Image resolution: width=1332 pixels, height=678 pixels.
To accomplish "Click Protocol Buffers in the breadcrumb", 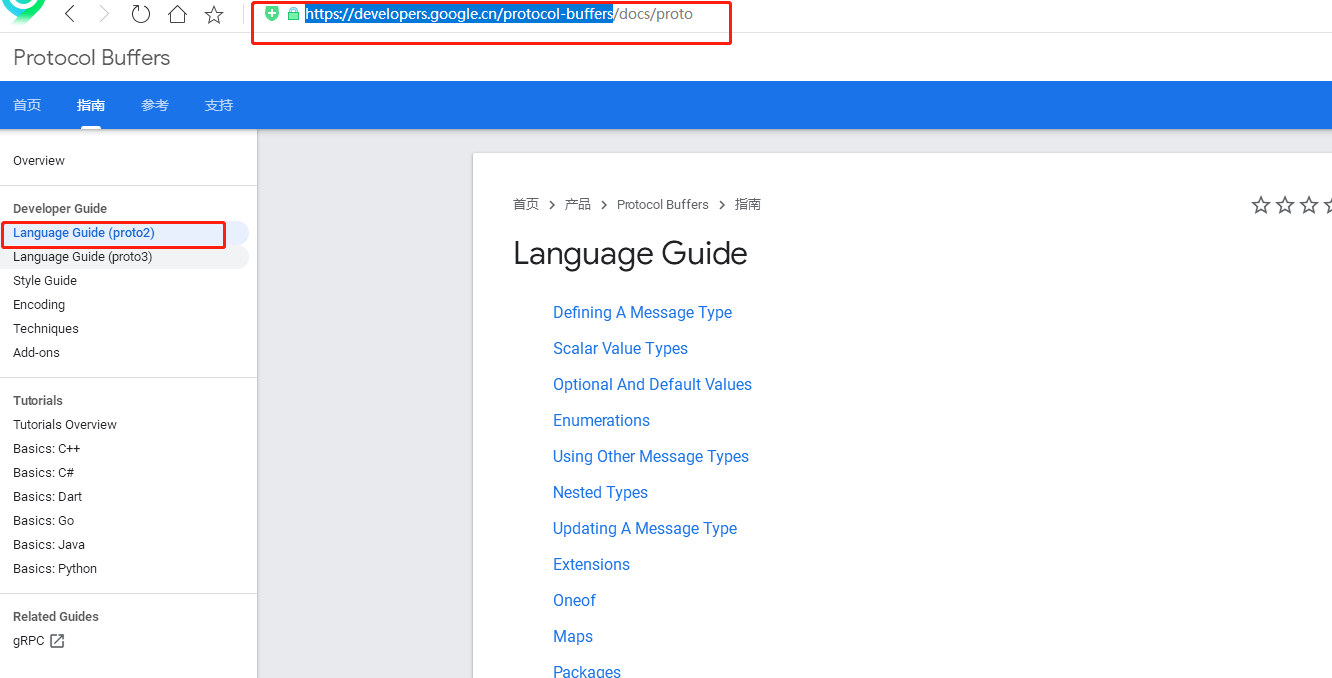I will pyautogui.click(x=663, y=204).
